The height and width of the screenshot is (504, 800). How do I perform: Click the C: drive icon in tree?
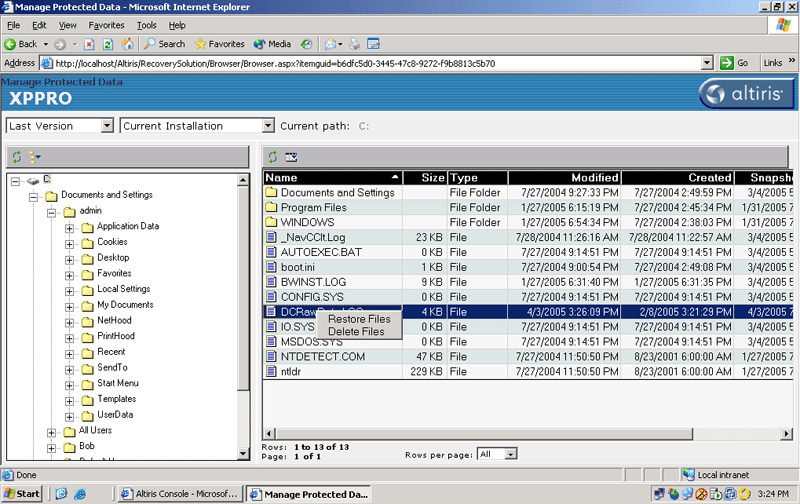34,179
